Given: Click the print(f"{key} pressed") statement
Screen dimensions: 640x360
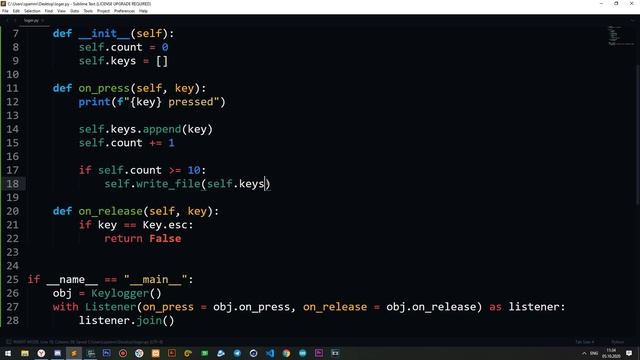Looking at the screenshot, I should (x=152, y=102).
